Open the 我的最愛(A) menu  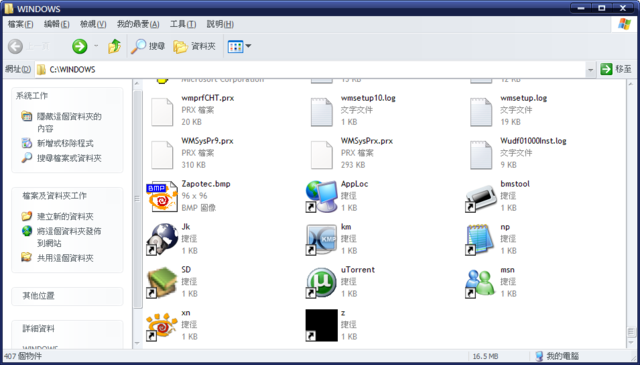[138, 24]
